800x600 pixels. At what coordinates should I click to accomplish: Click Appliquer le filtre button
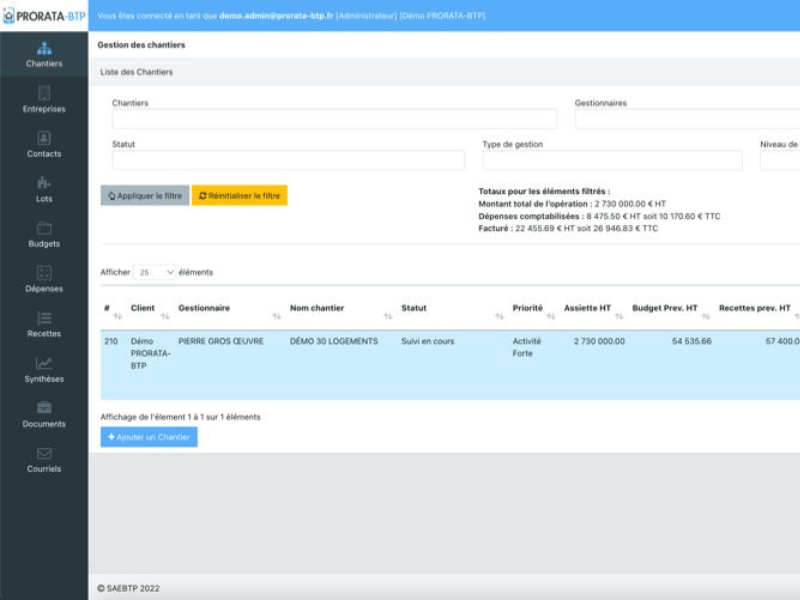[x=145, y=196]
